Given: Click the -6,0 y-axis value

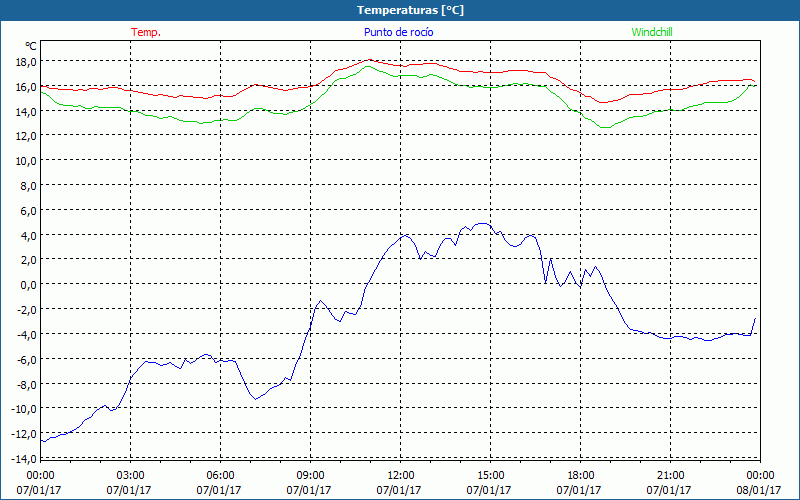Looking at the screenshot, I should click(27, 359).
